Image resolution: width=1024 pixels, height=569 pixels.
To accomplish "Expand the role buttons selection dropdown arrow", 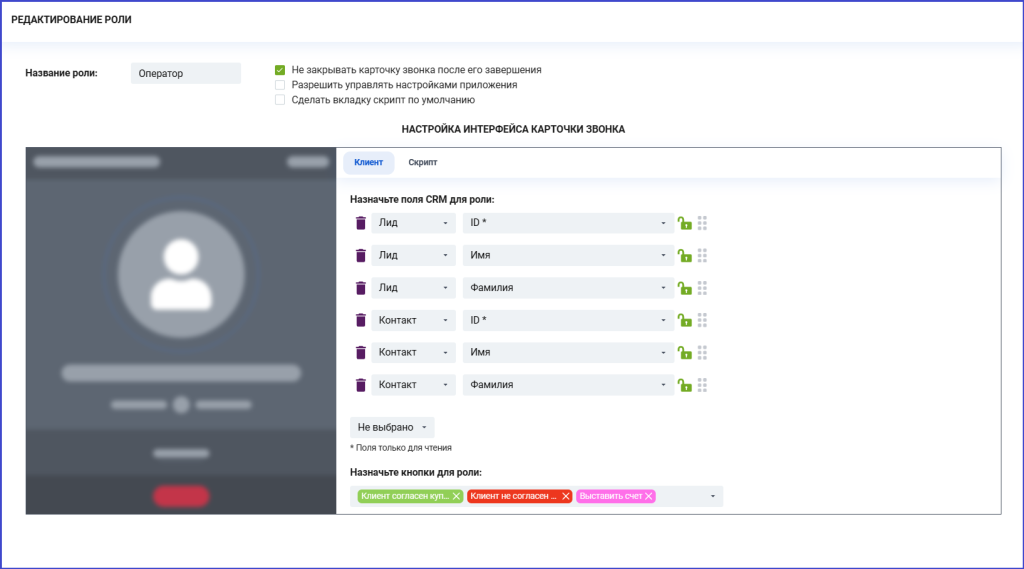I will pos(712,496).
